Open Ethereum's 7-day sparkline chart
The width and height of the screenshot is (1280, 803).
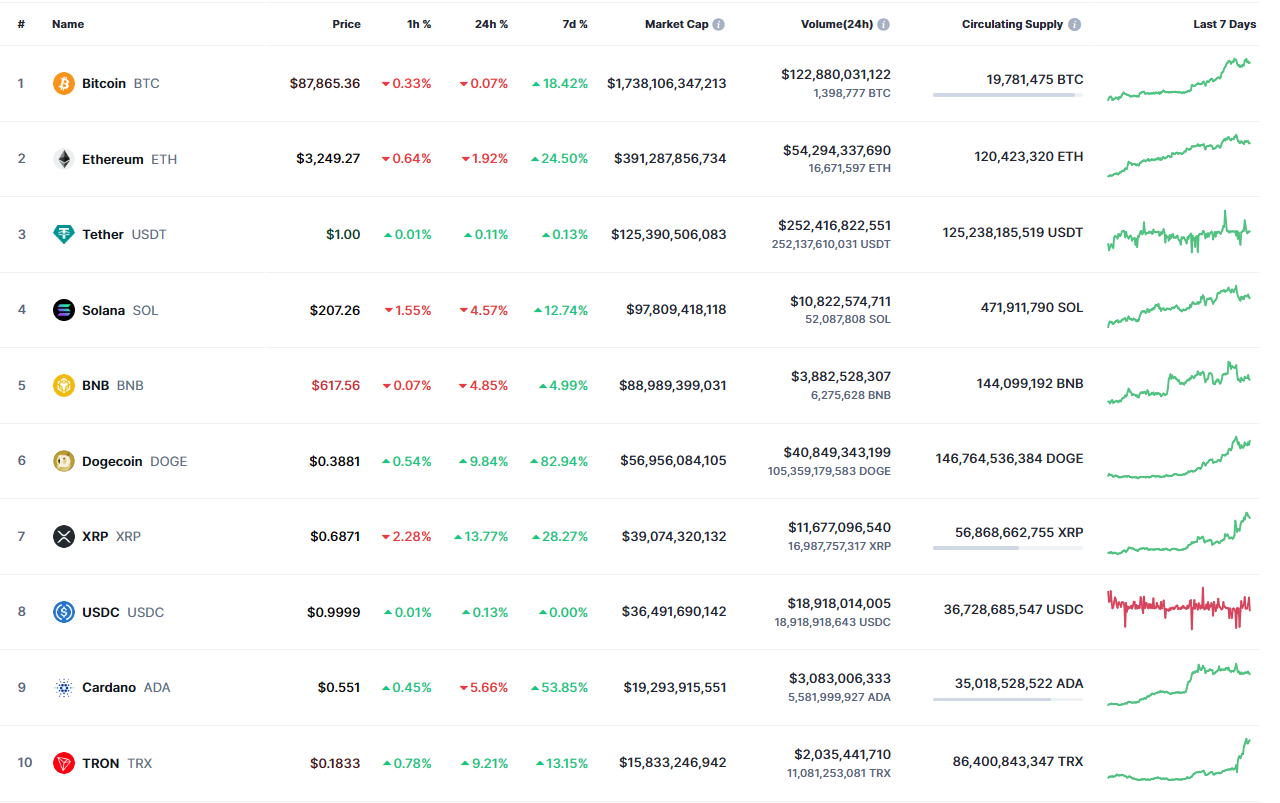pyautogui.click(x=1179, y=156)
